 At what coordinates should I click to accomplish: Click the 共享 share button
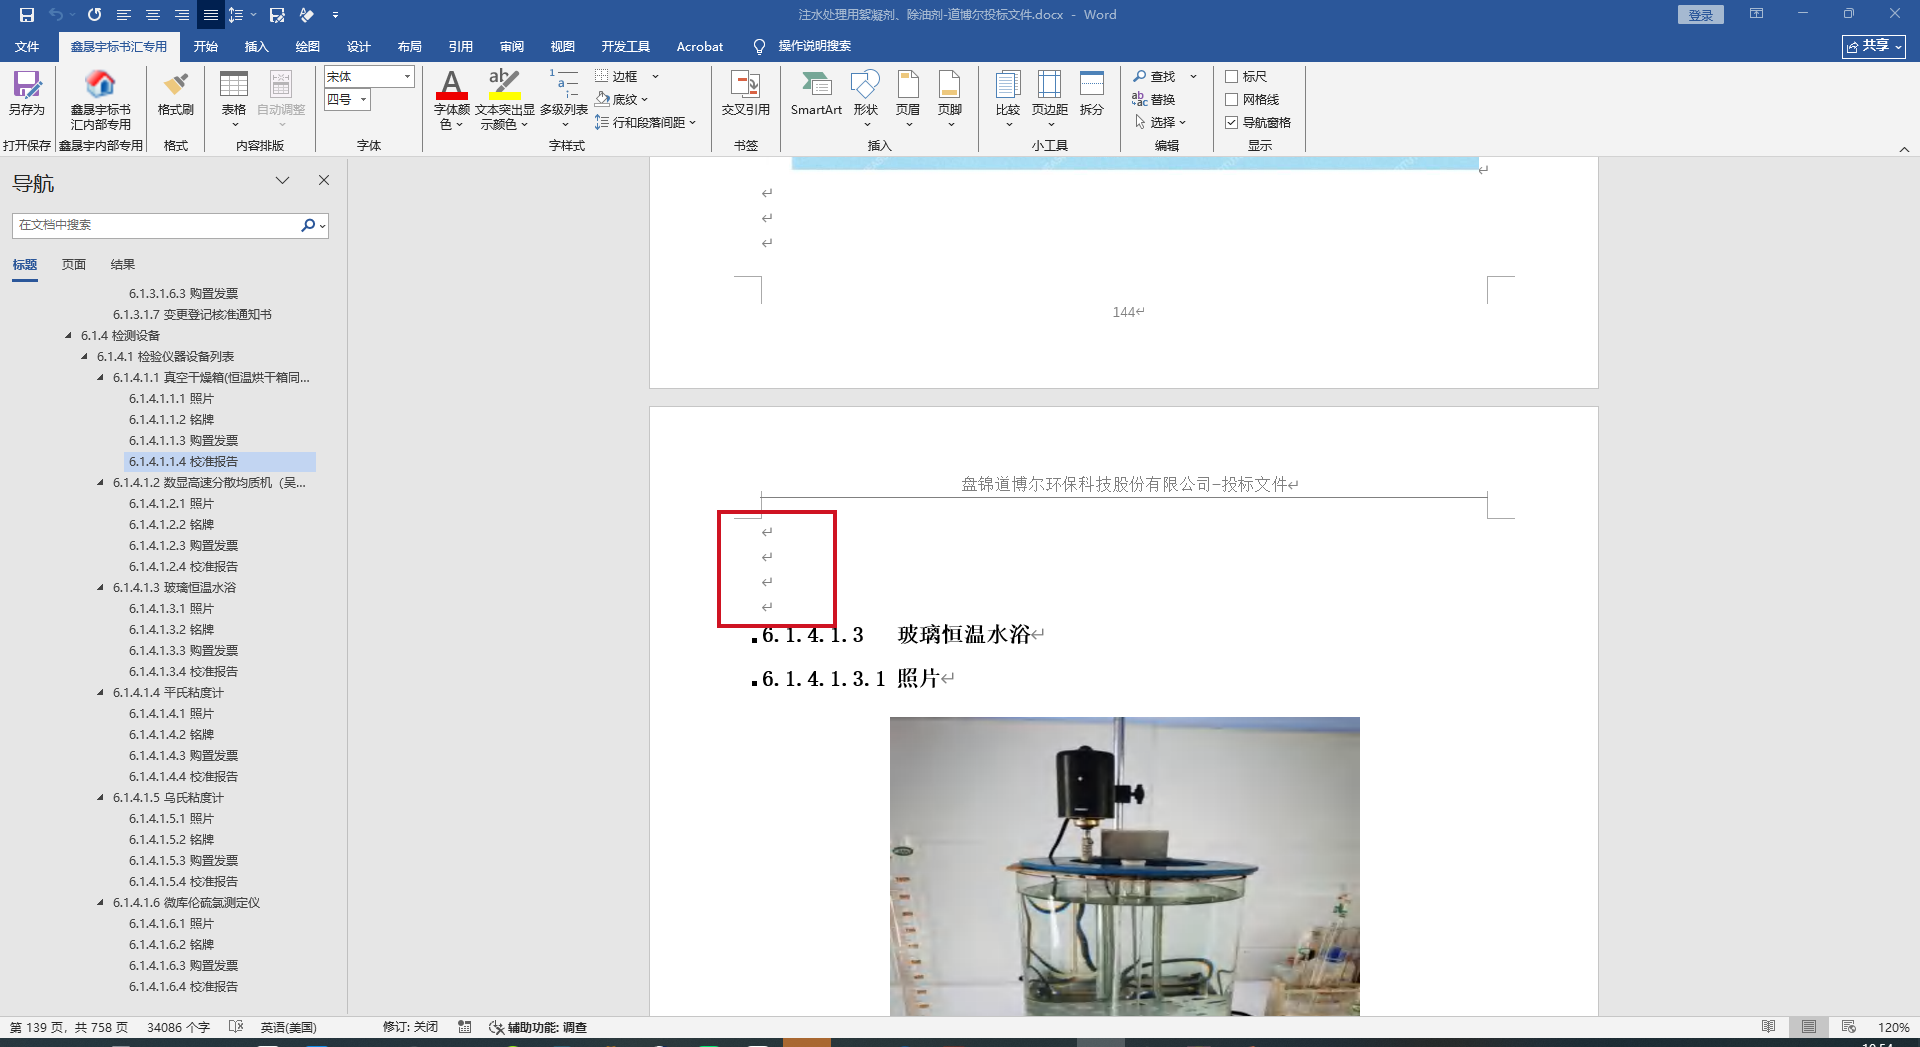pos(1874,46)
